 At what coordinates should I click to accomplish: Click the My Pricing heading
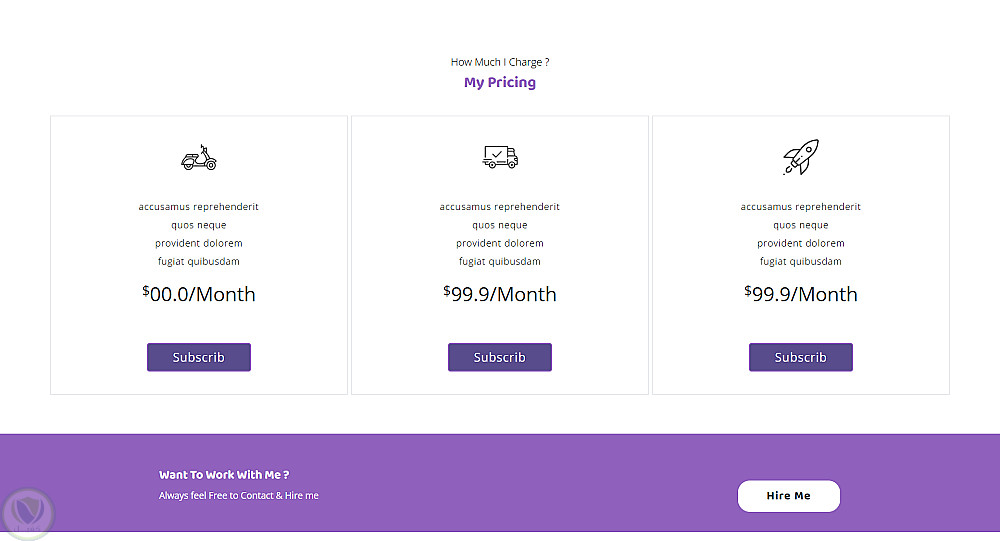click(500, 83)
